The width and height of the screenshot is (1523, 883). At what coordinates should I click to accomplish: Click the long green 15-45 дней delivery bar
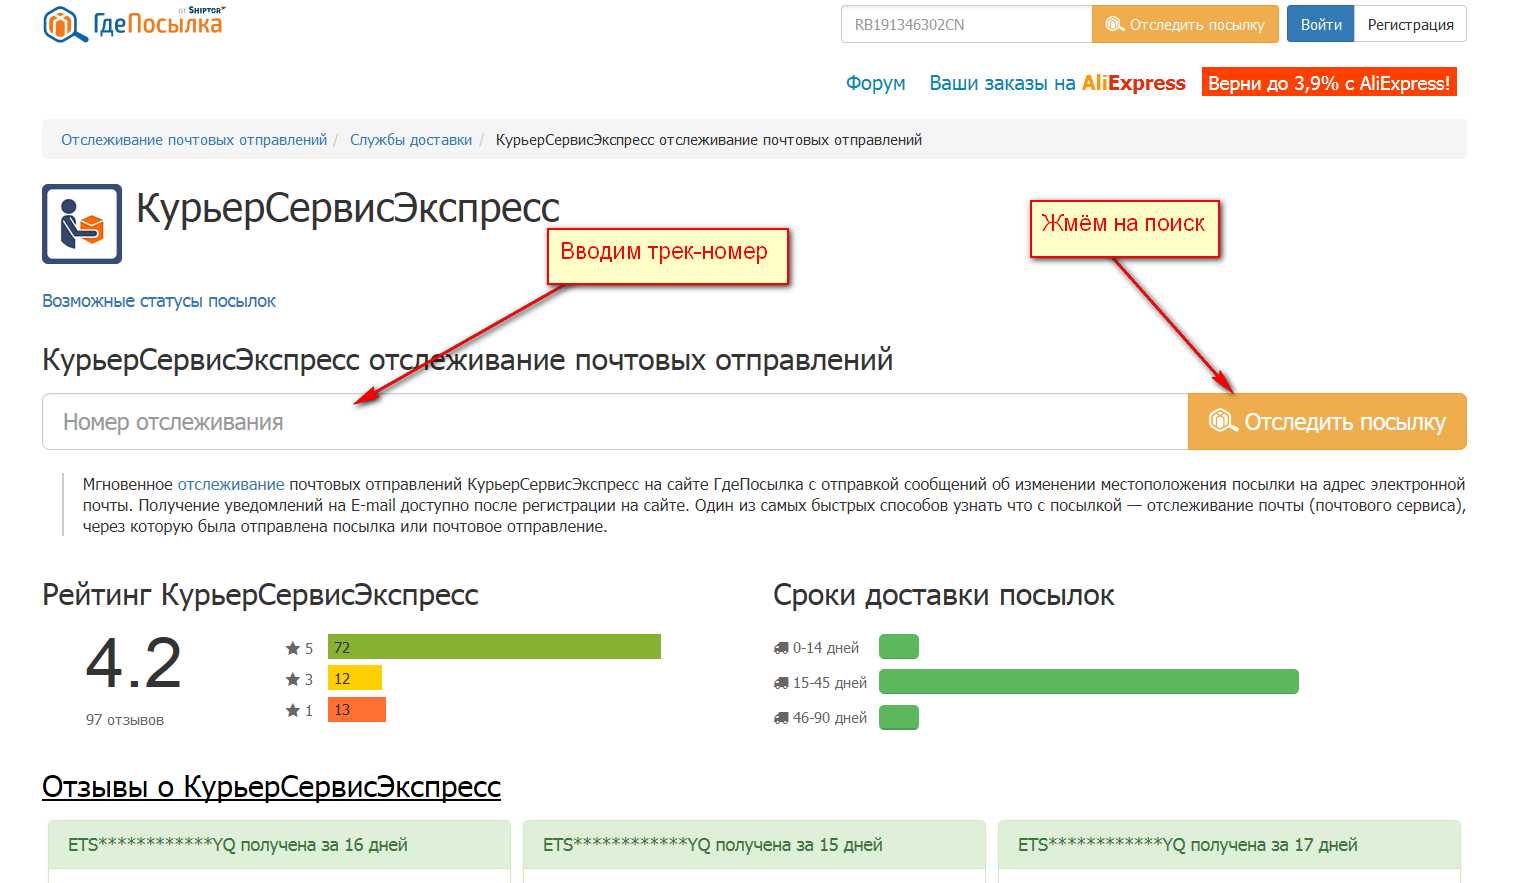click(x=1089, y=682)
